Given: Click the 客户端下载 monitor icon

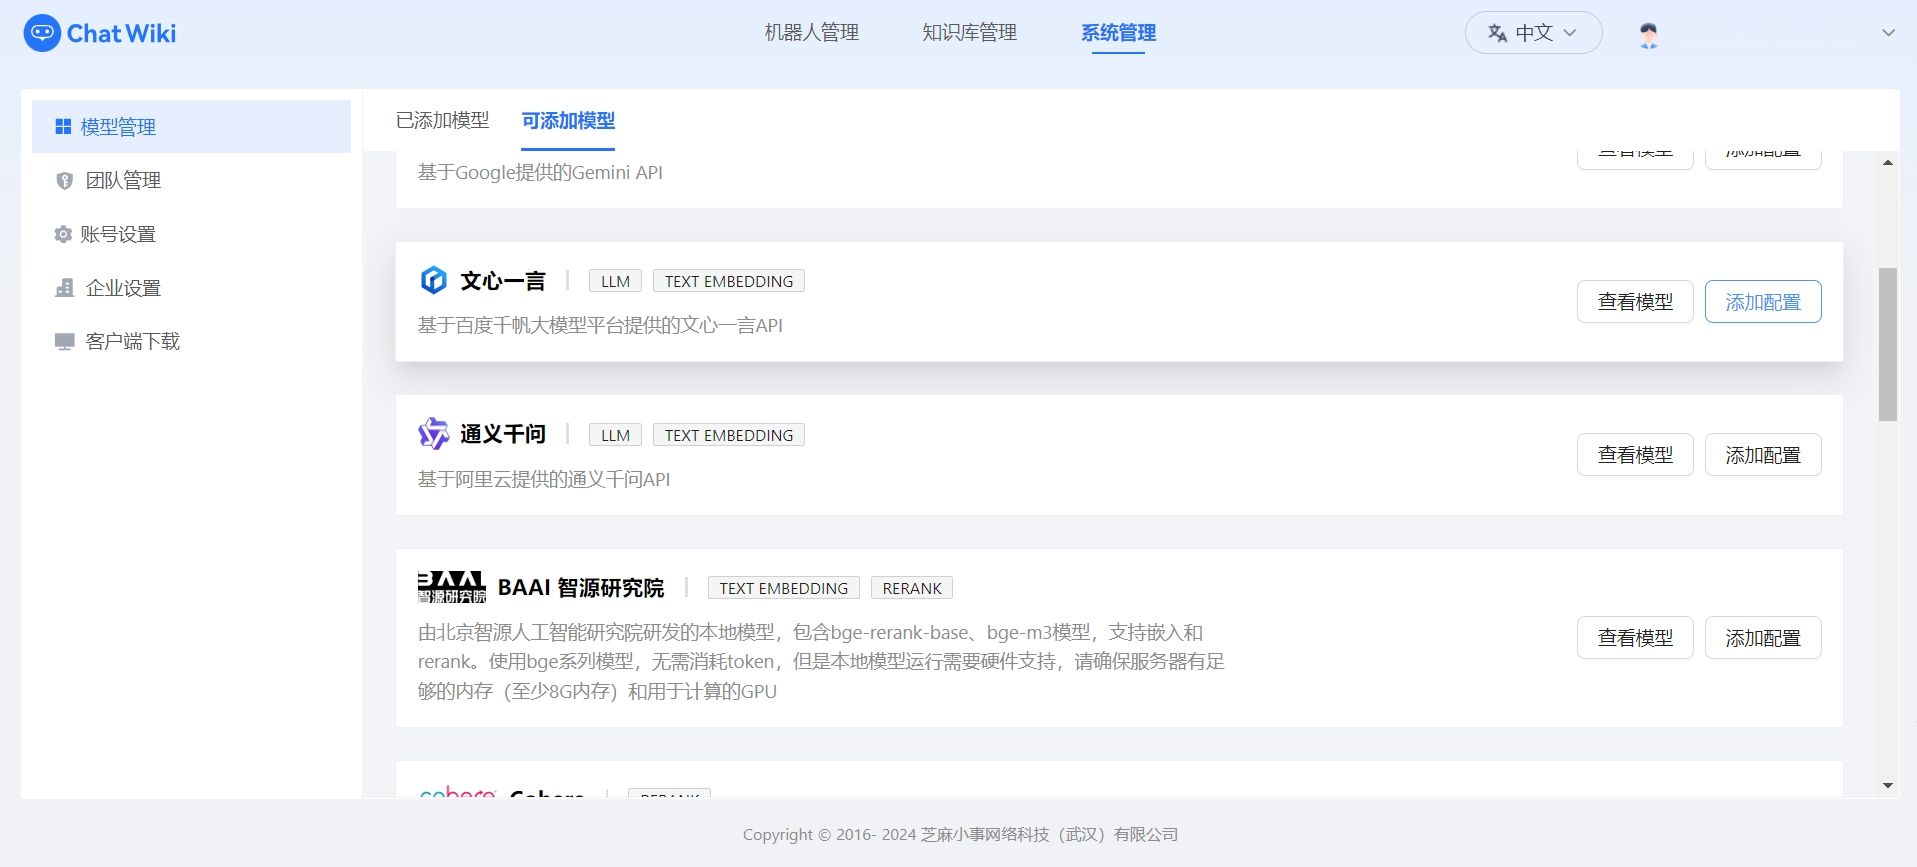Looking at the screenshot, I should click(64, 342).
